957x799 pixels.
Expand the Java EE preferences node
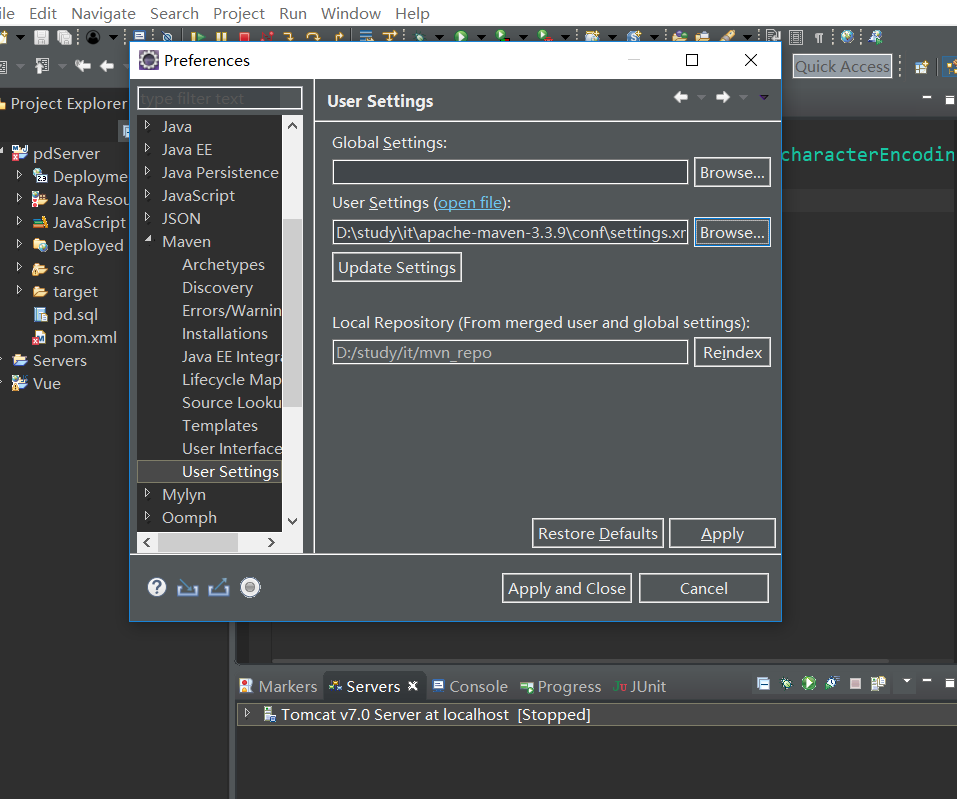tap(147, 148)
